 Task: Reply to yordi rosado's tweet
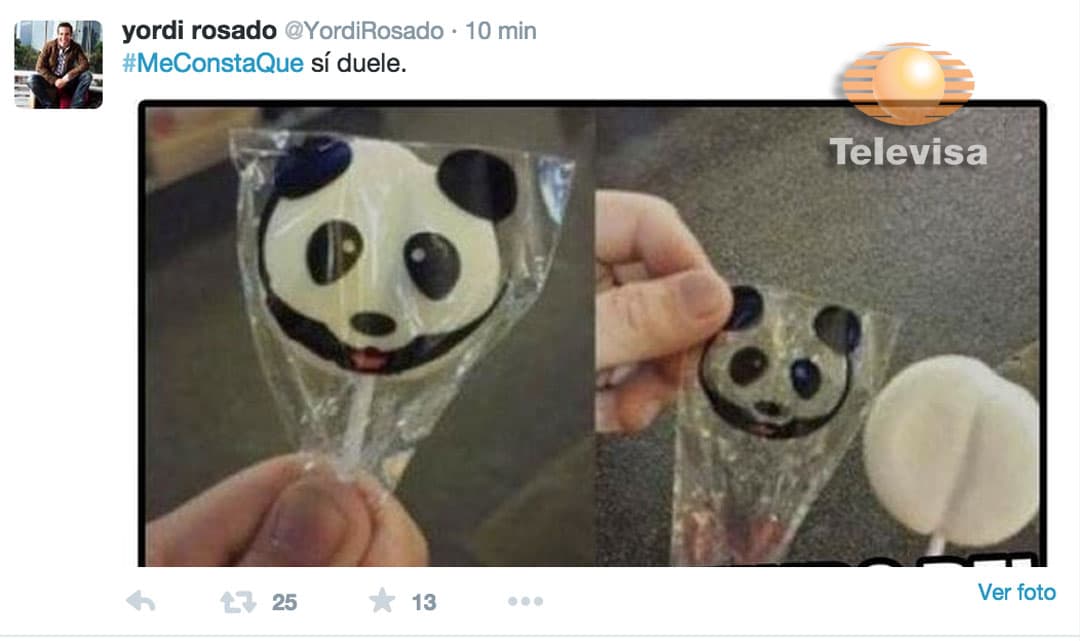tap(141, 601)
